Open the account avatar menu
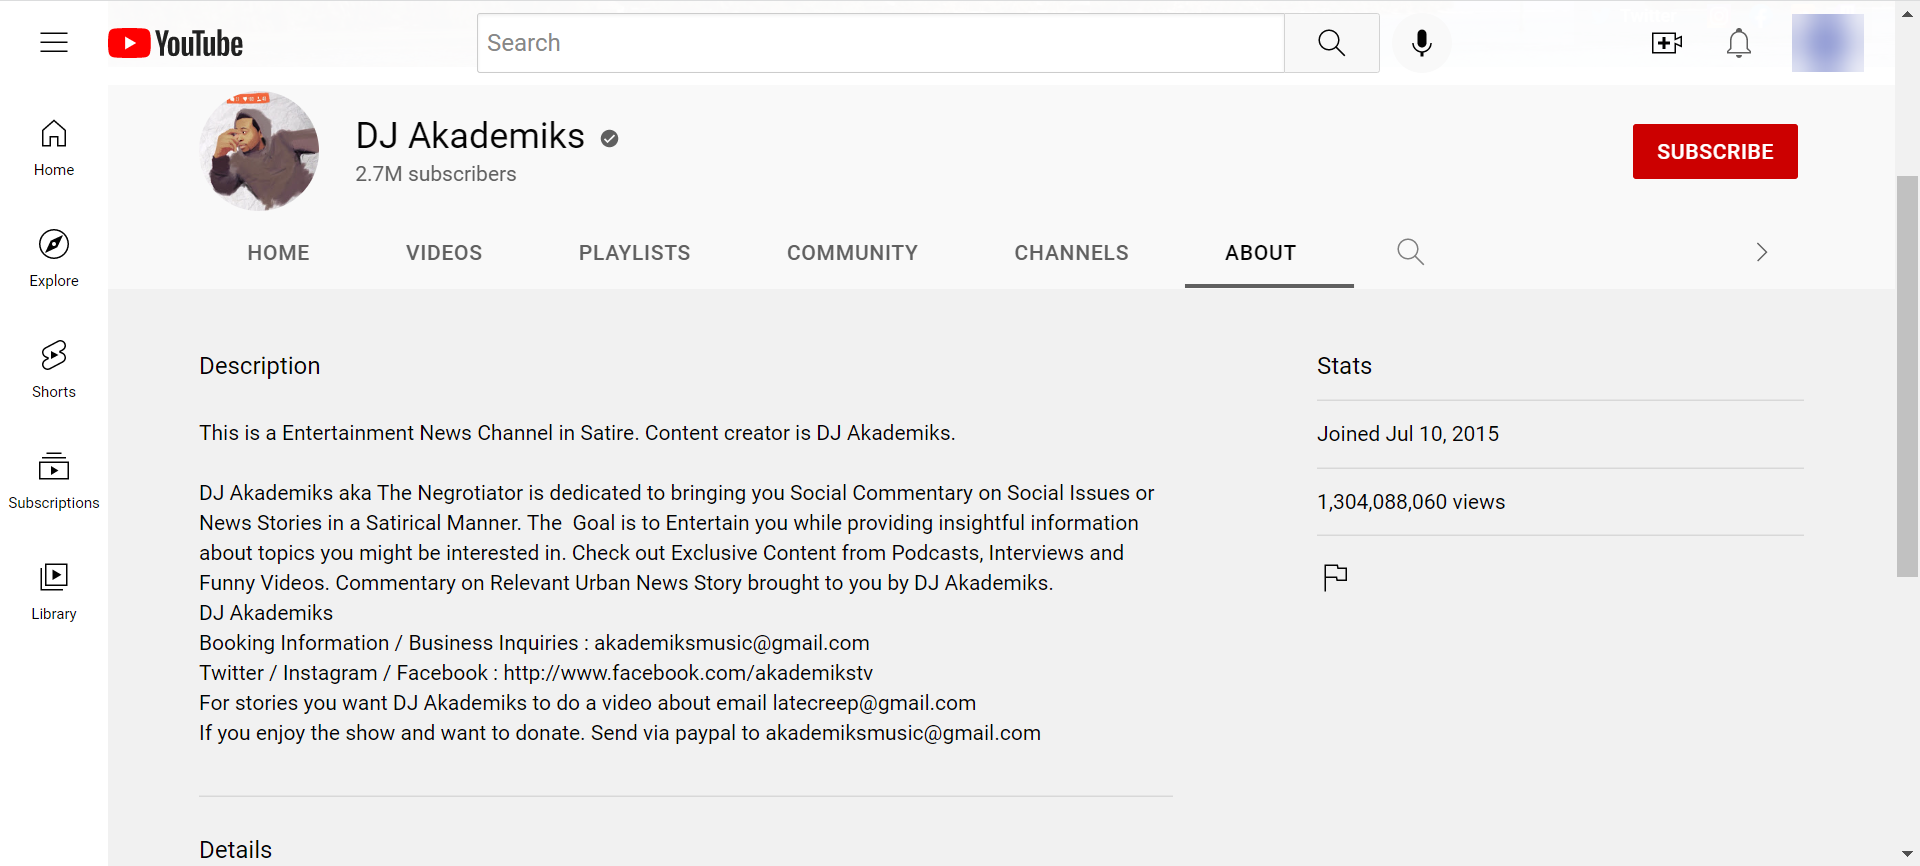Image resolution: width=1920 pixels, height=866 pixels. tap(1827, 43)
